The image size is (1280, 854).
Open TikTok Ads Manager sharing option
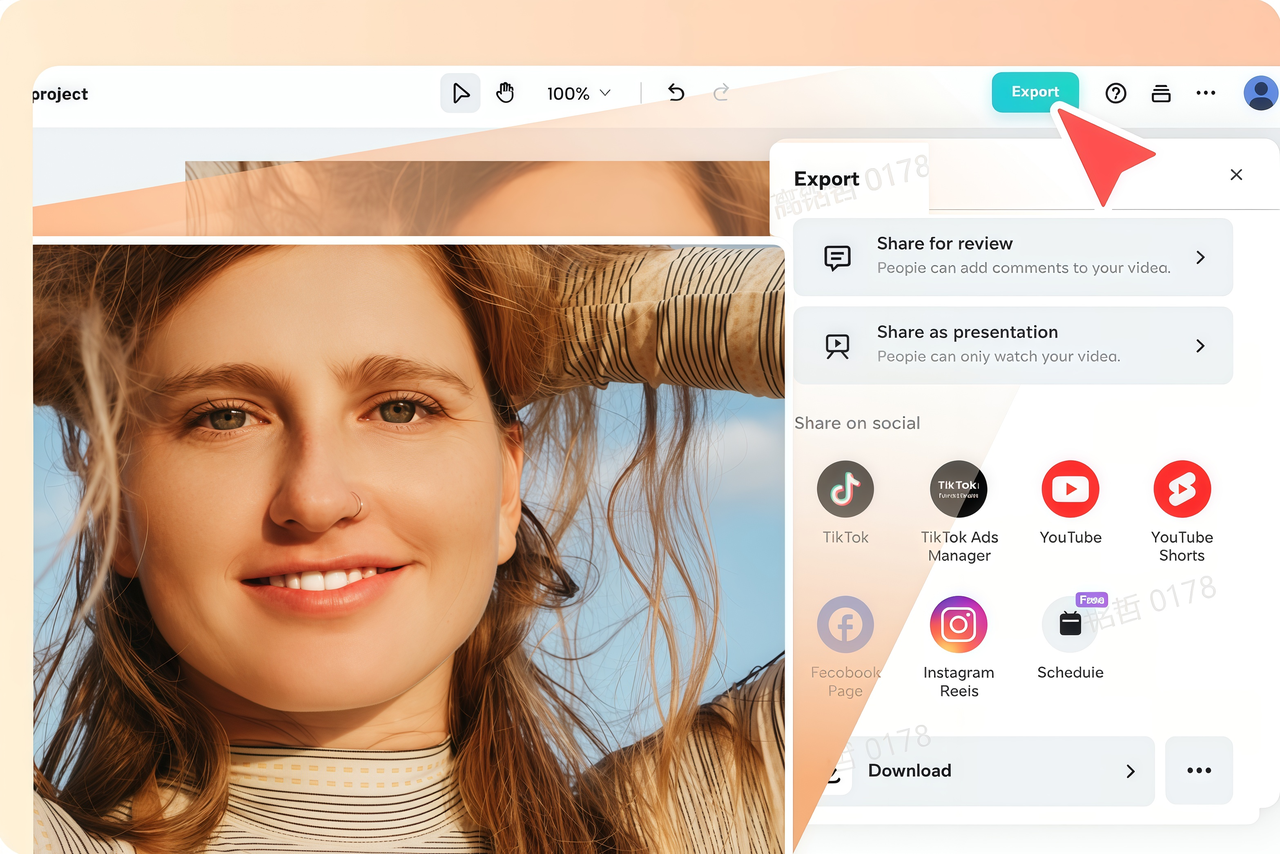(958, 489)
